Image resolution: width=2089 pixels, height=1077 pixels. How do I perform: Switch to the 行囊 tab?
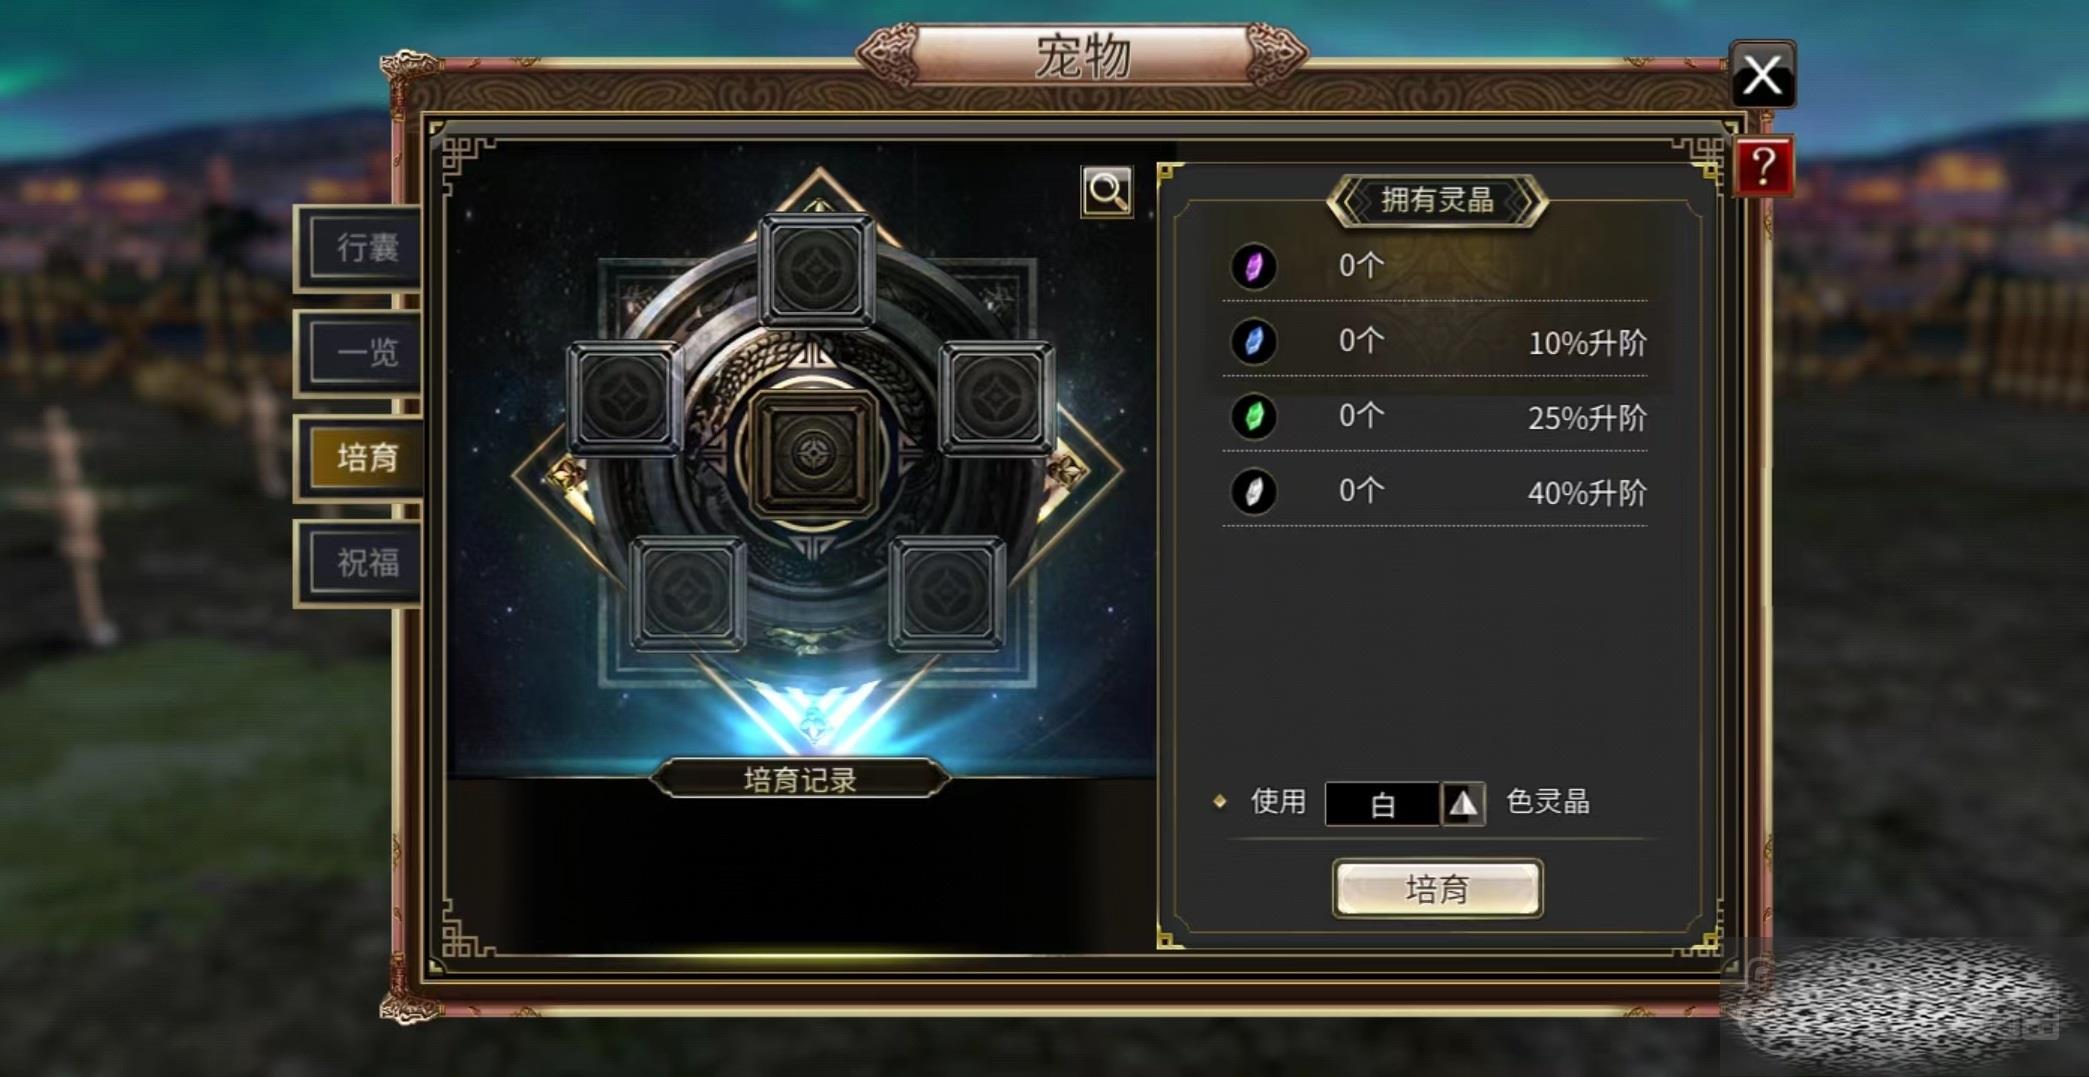coord(366,248)
